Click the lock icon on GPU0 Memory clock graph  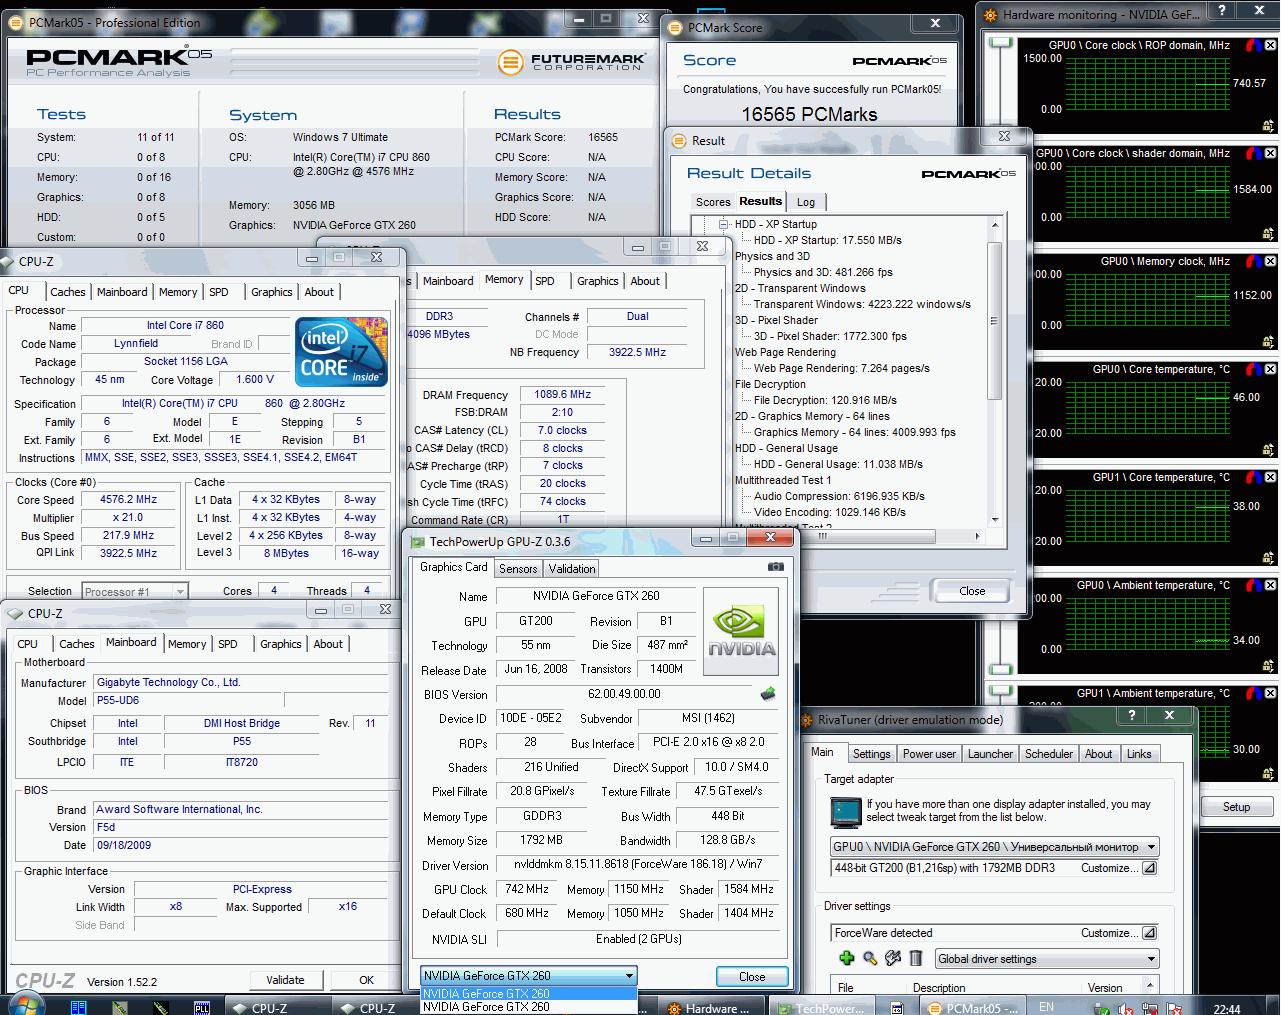(1268, 343)
